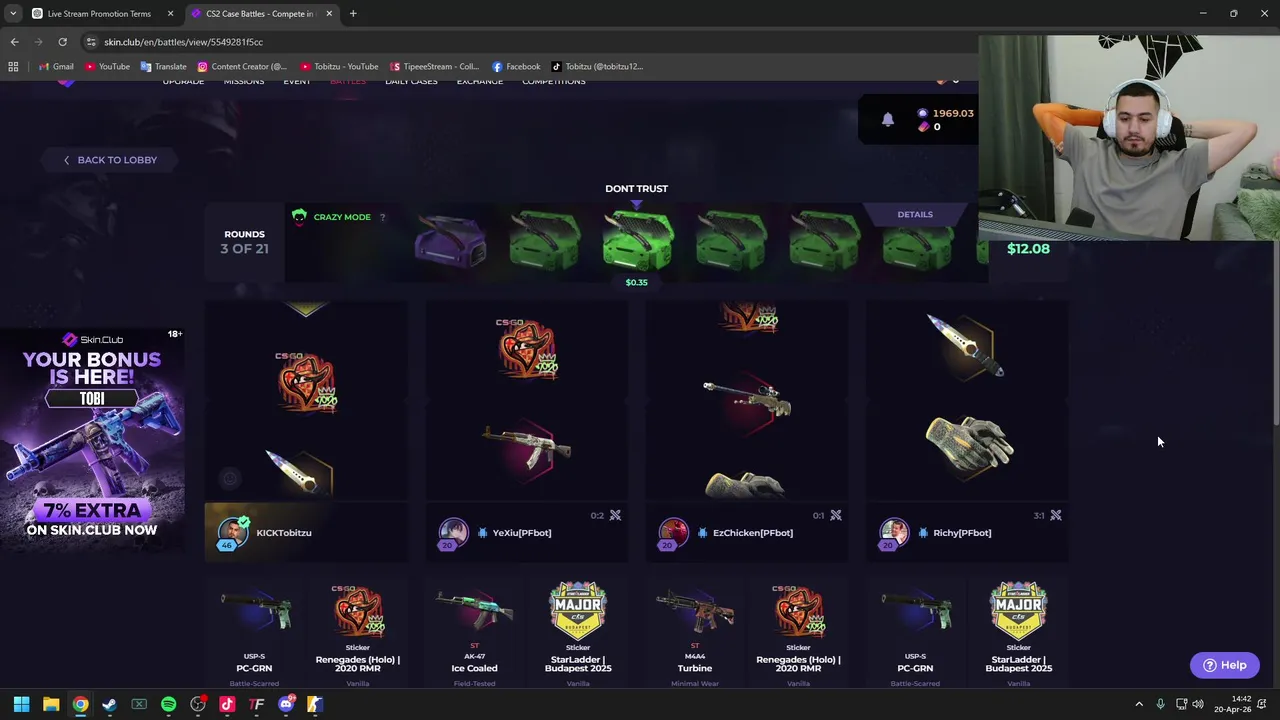The width and height of the screenshot is (1280, 720).
Task: Open the Facebook bookmark
Action: (x=516, y=67)
